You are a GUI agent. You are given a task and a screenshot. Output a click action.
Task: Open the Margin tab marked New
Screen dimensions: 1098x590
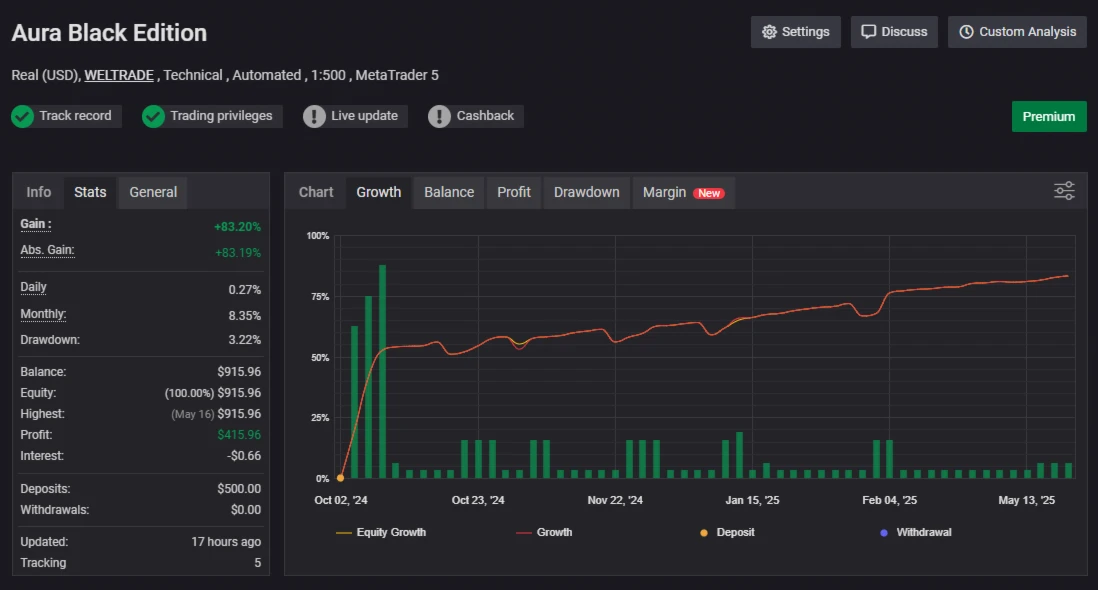click(x=683, y=192)
